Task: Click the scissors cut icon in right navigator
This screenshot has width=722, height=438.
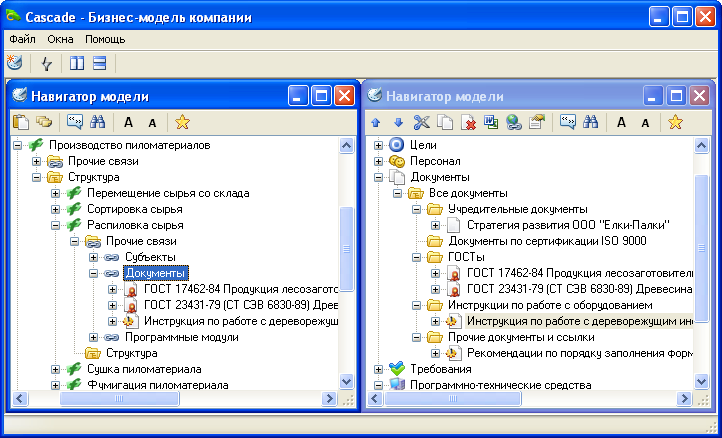Action: click(x=421, y=122)
